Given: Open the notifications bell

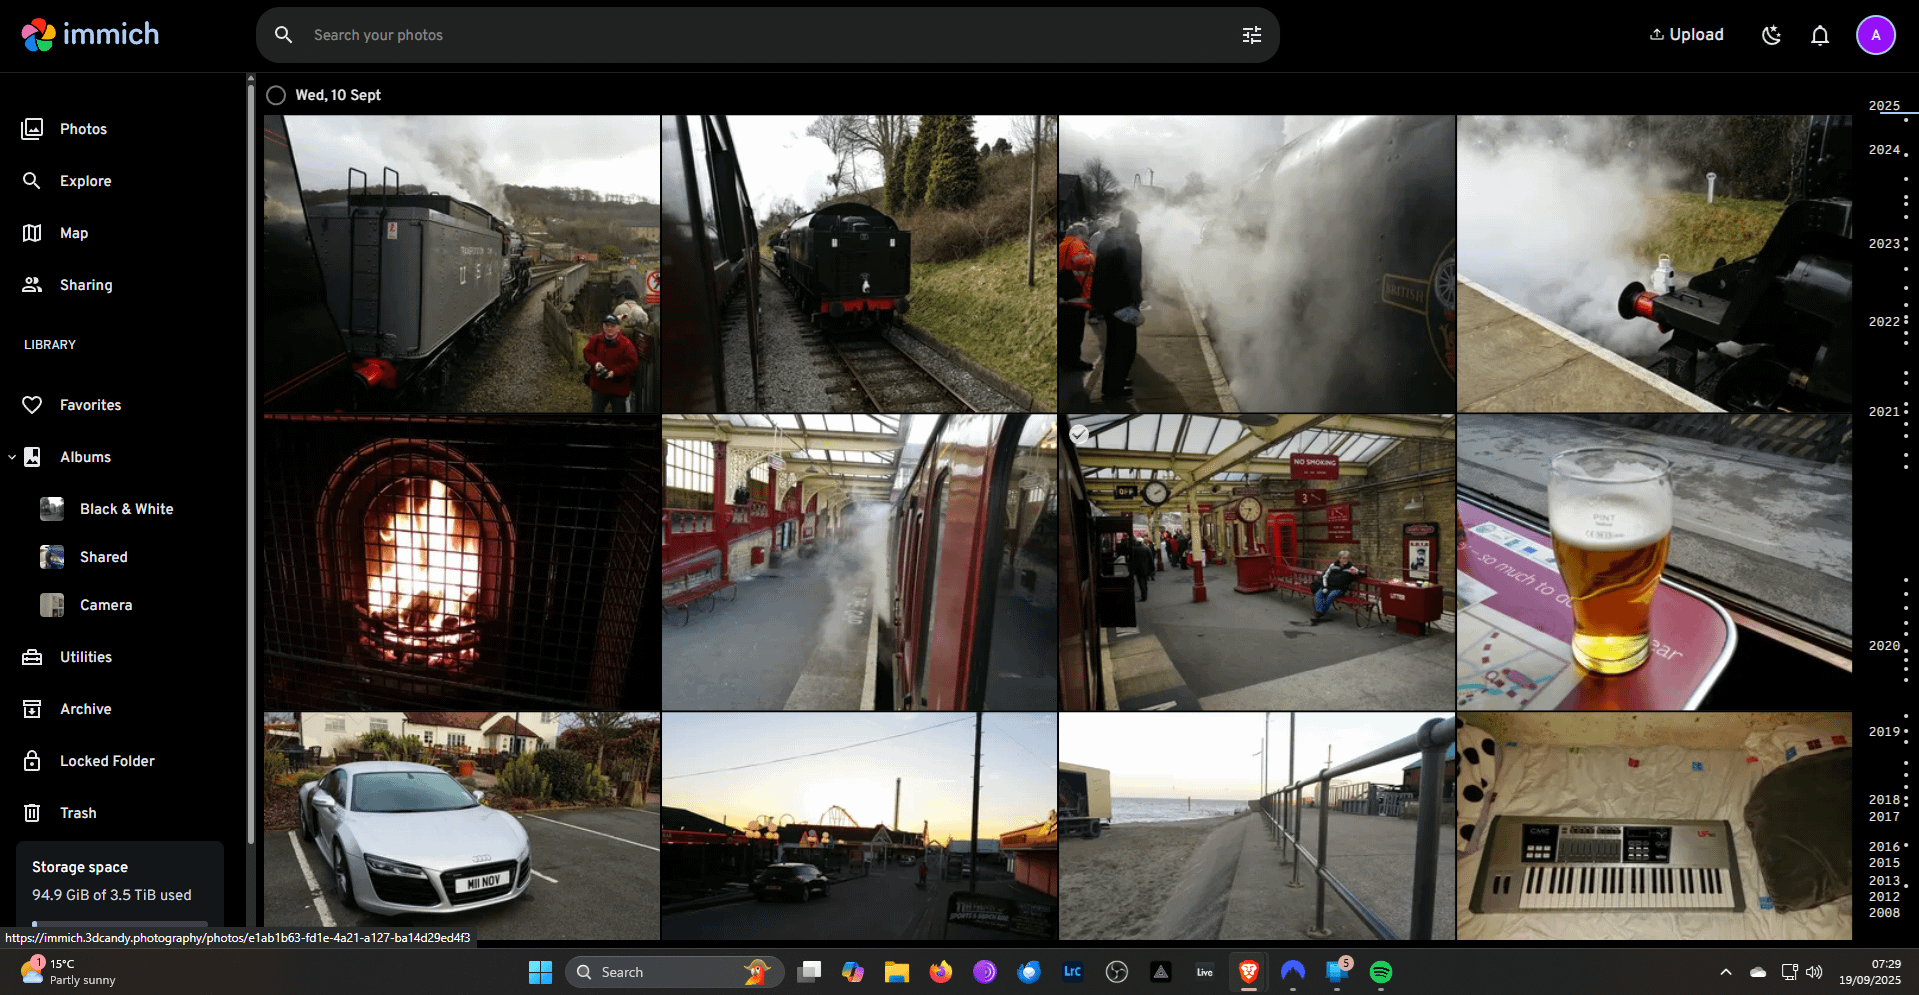Looking at the screenshot, I should pos(1819,35).
